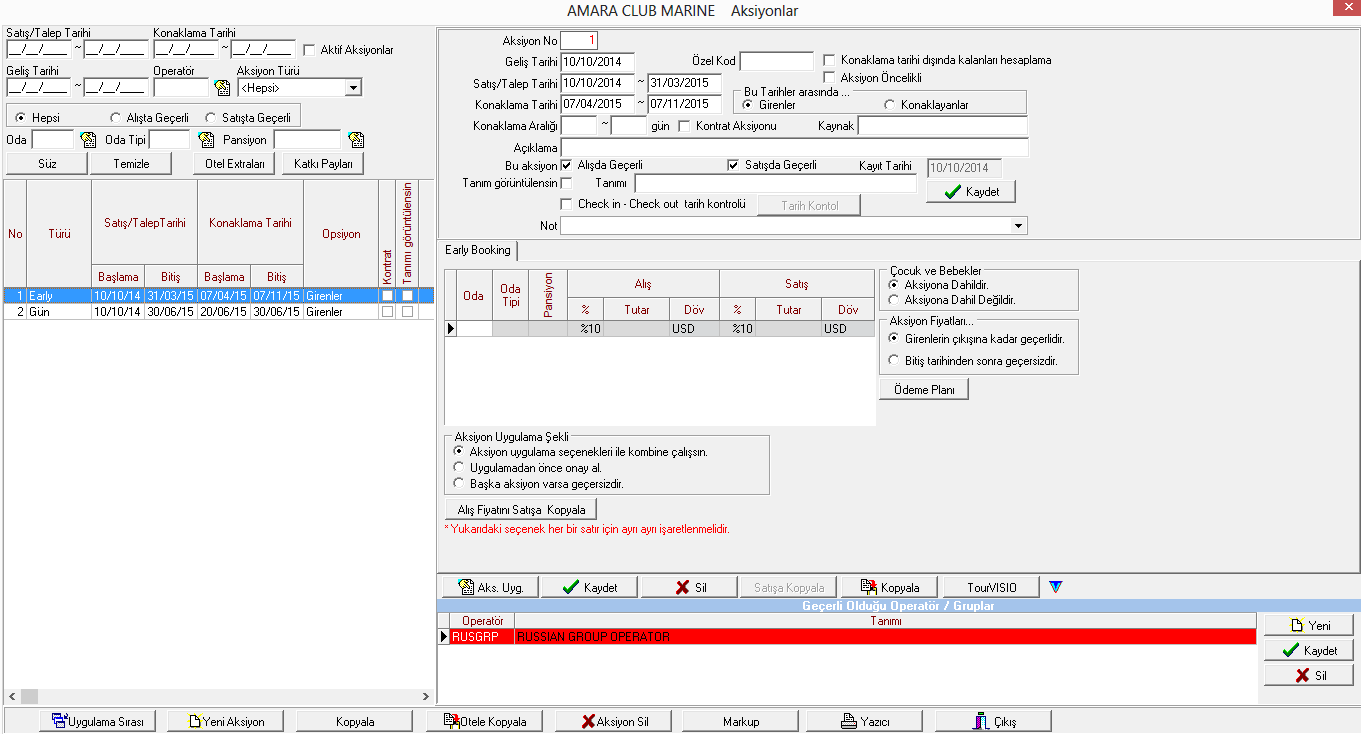Open Otel Extraları
The image size is (1361, 734).
pos(234,163)
